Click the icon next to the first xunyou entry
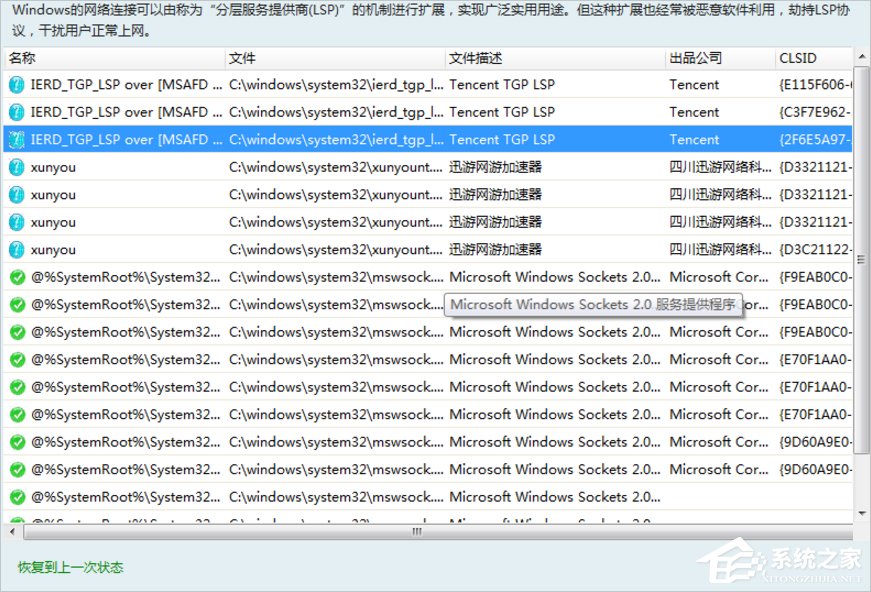 point(19,167)
